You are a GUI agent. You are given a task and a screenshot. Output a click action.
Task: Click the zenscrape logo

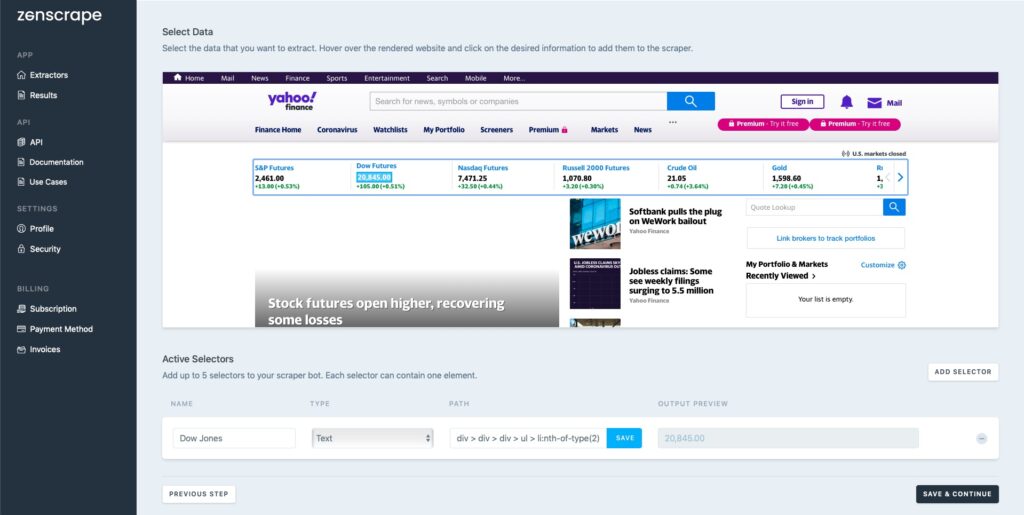coord(59,16)
